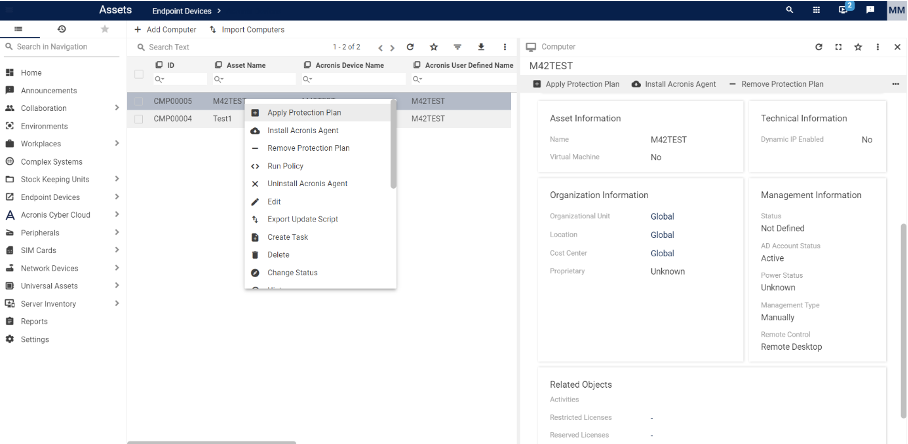Viewport: 908px width, 444px height.
Task: Refresh the Computer detail panel
Action: (819, 47)
